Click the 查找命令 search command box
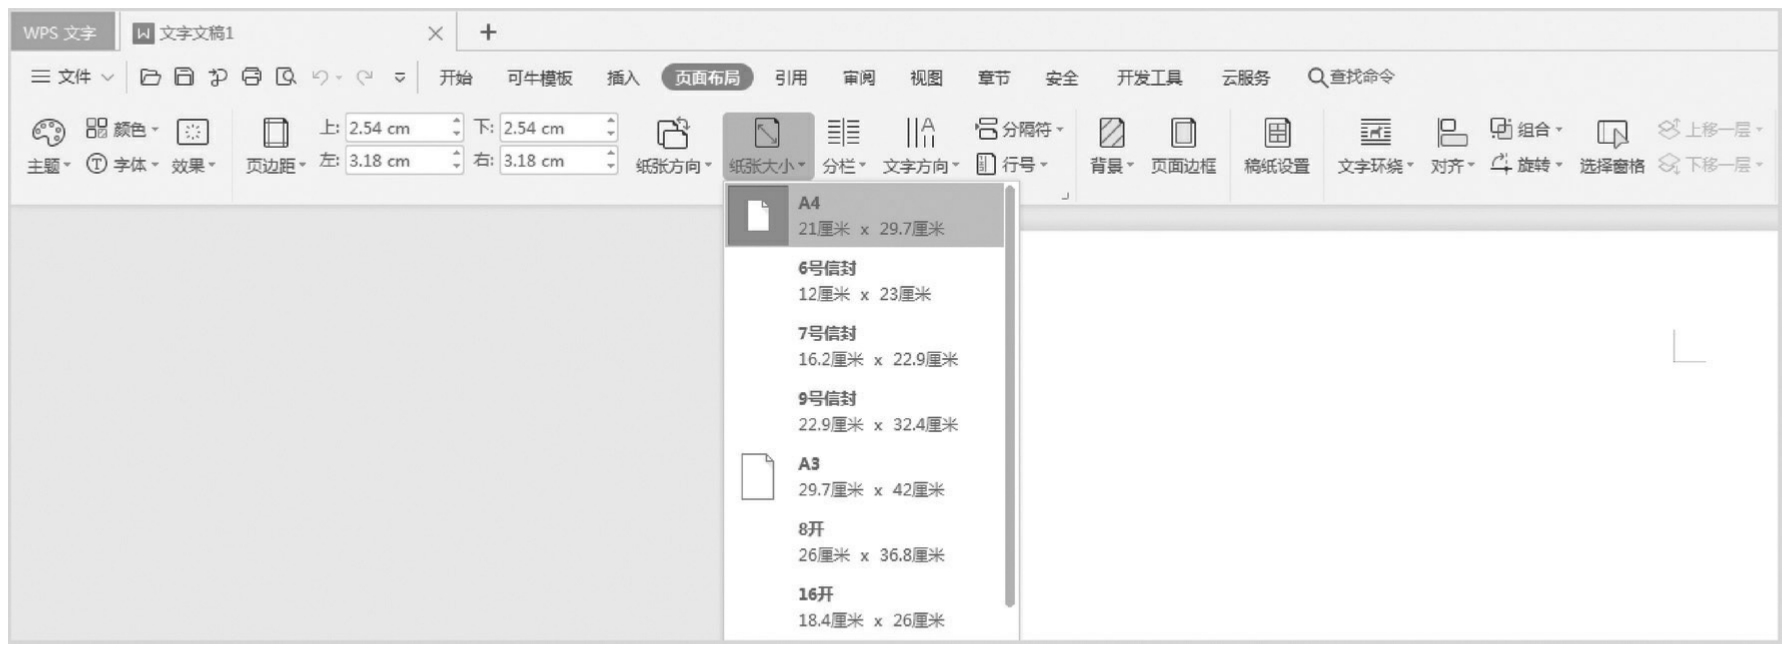The image size is (1790, 651). pyautogui.click(x=1352, y=77)
